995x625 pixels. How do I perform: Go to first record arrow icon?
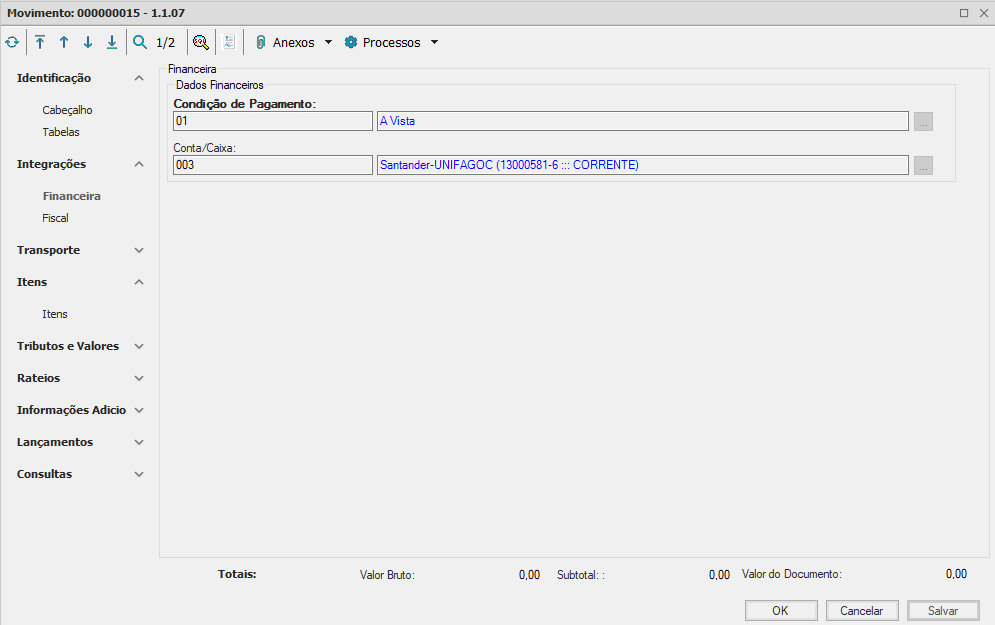40,43
